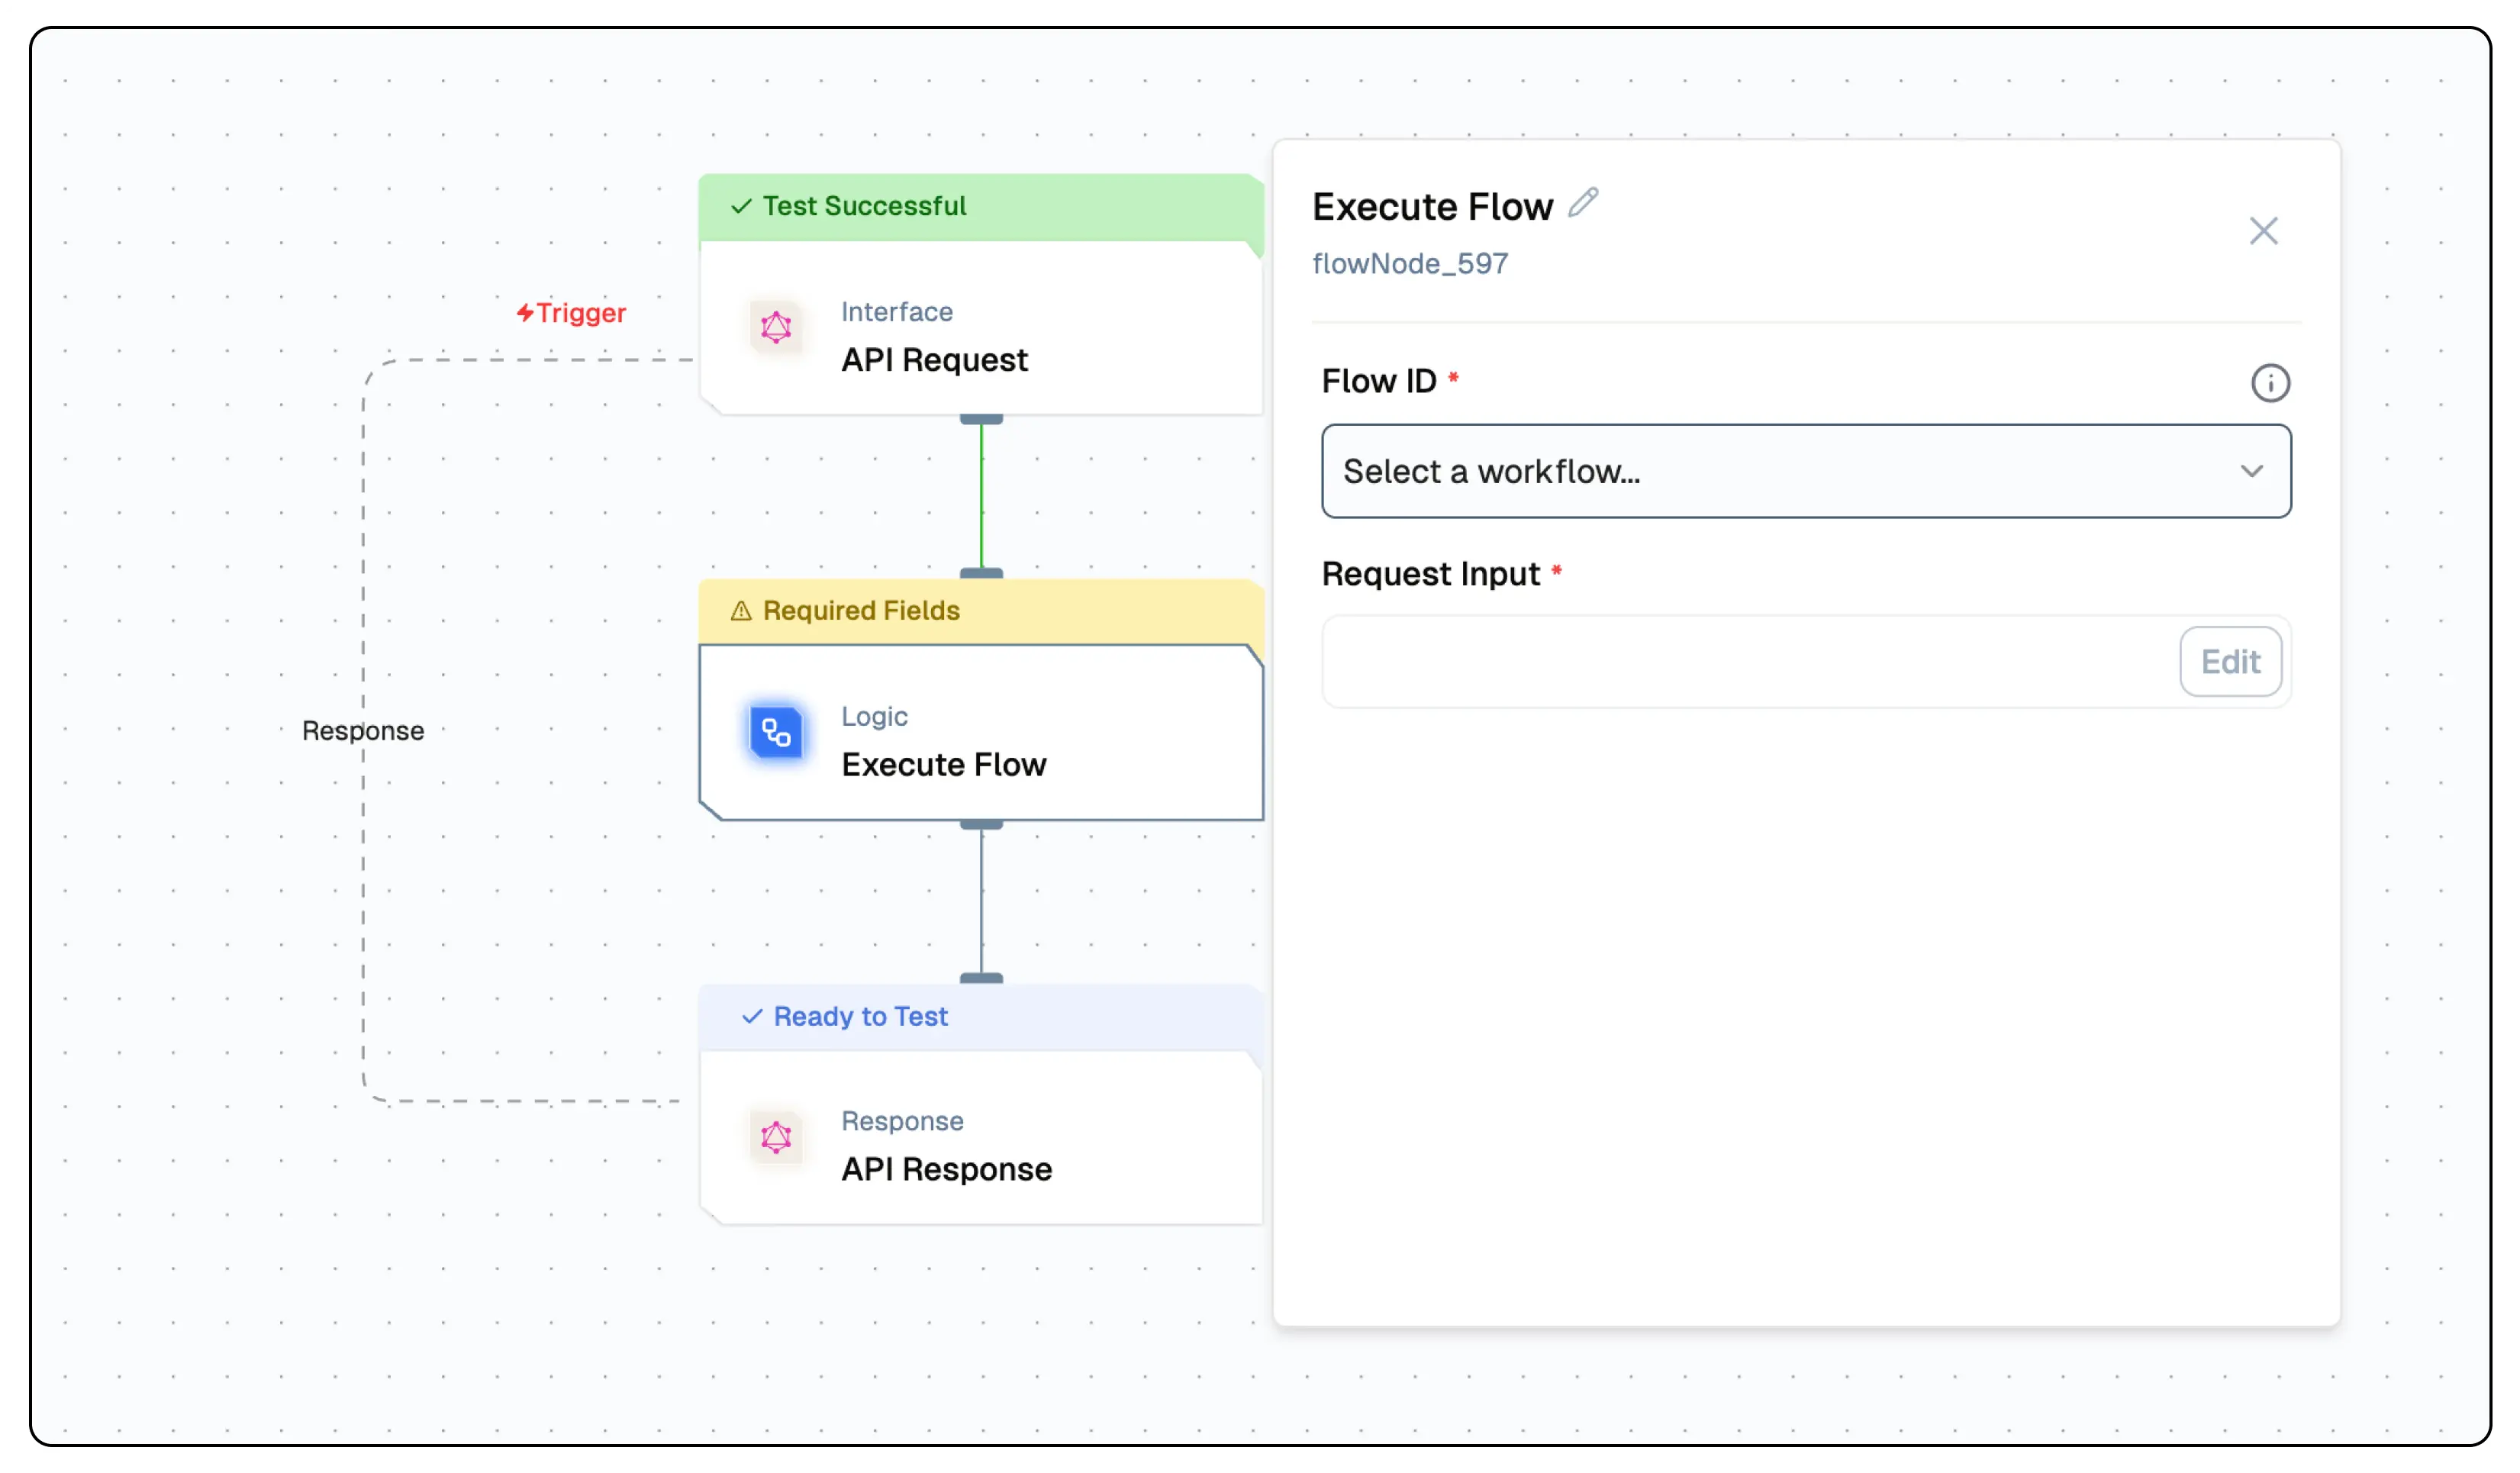
Task: Click the pencil edit icon beside Execute Flow title
Action: tap(1583, 203)
